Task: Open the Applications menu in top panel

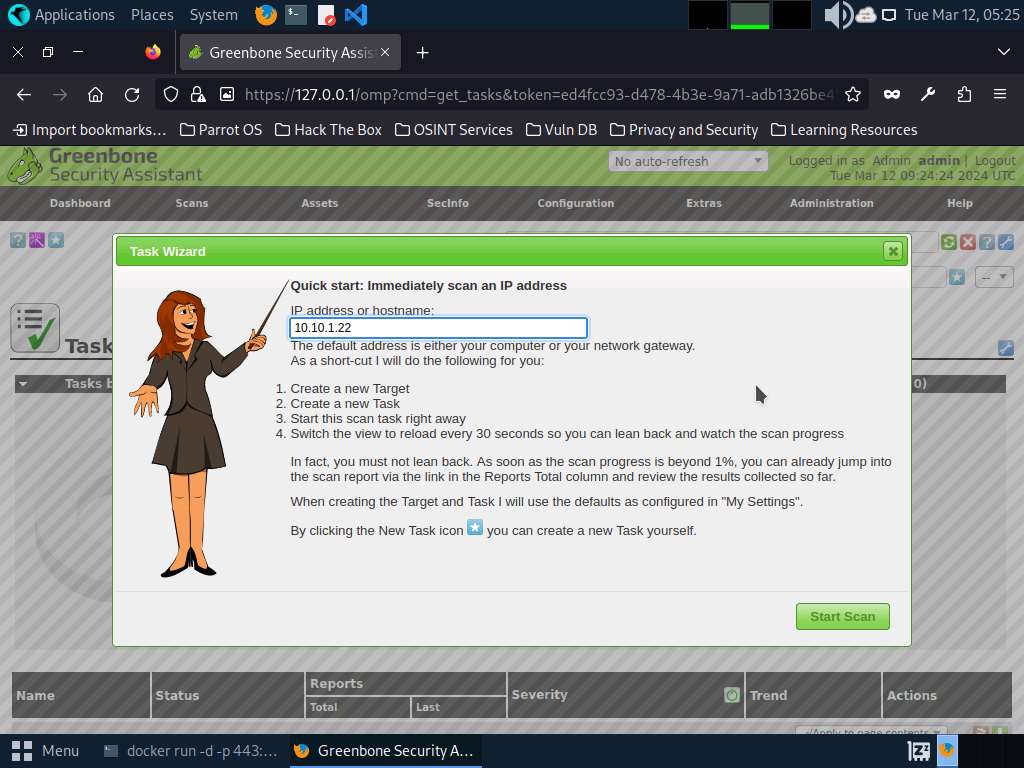Action: tap(62, 15)
